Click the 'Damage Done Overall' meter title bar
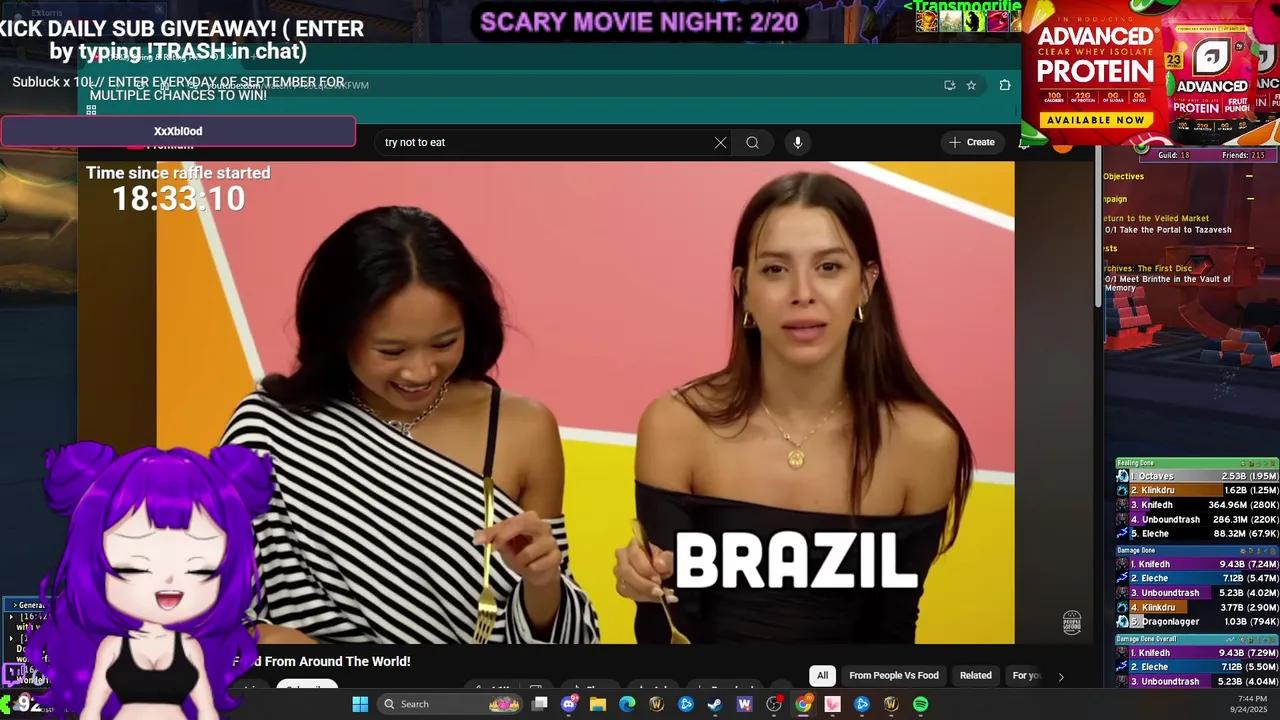The image size is (1280, 720). 1197,638
